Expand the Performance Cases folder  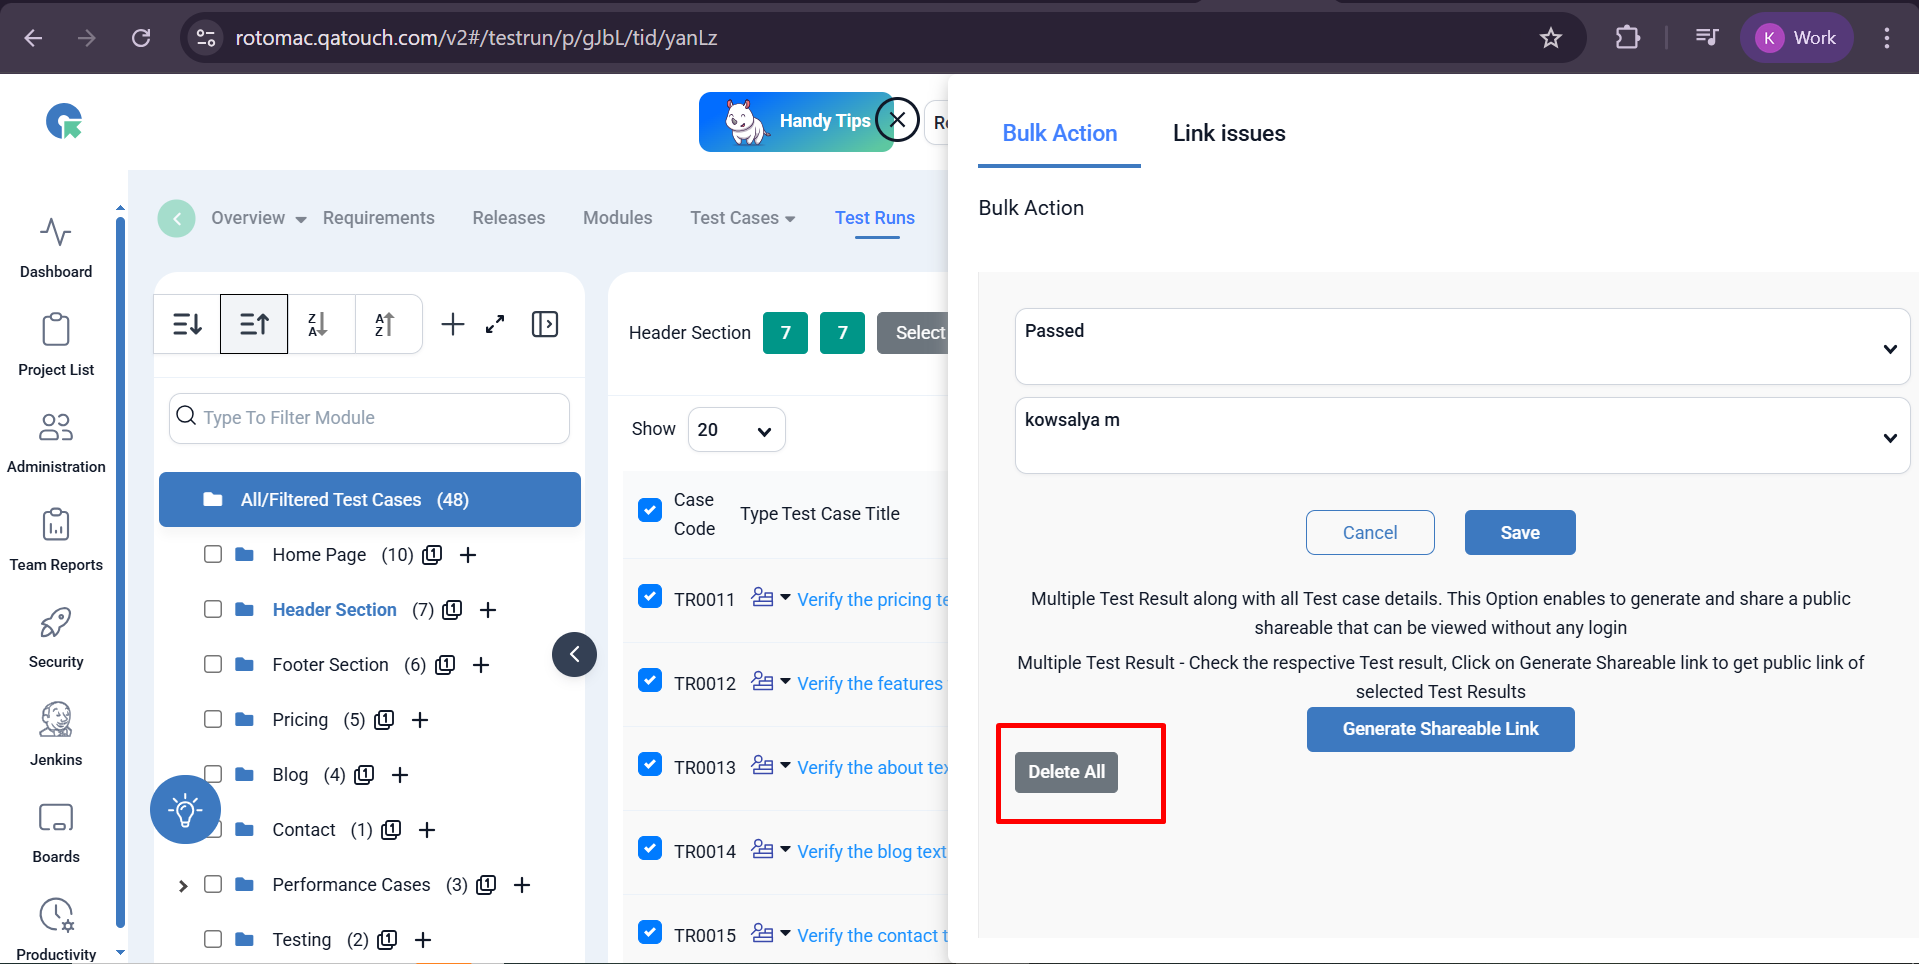(183, 885)
